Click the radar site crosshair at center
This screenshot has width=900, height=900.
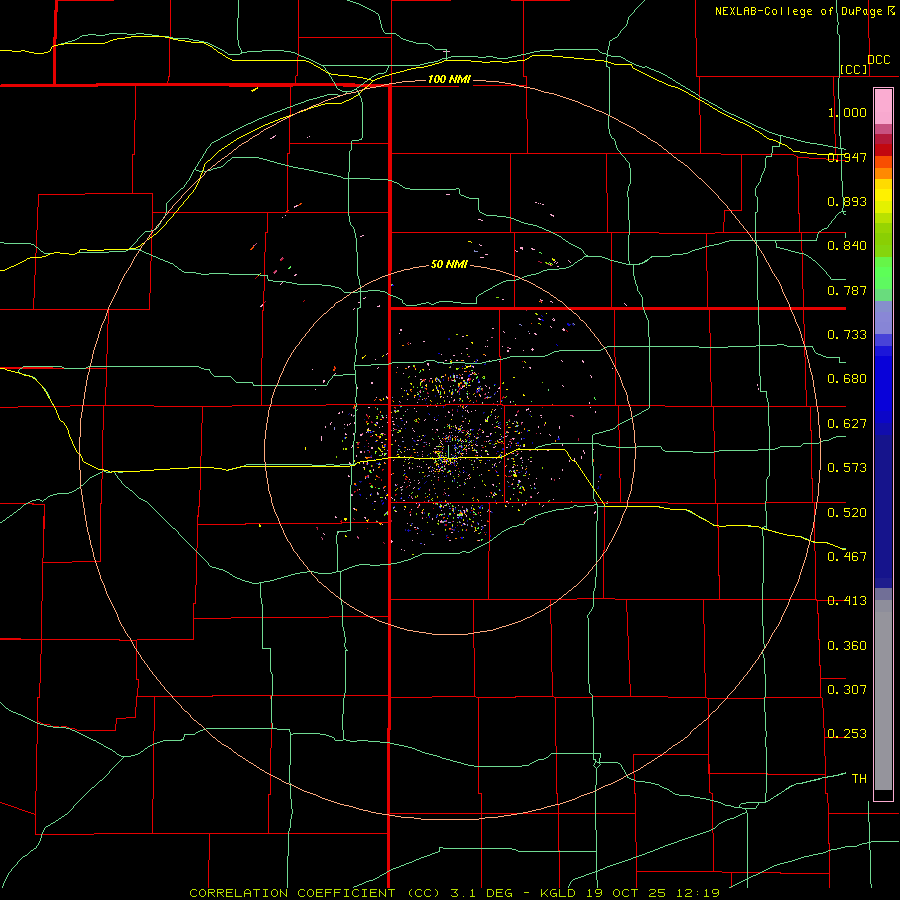(448, 451)
